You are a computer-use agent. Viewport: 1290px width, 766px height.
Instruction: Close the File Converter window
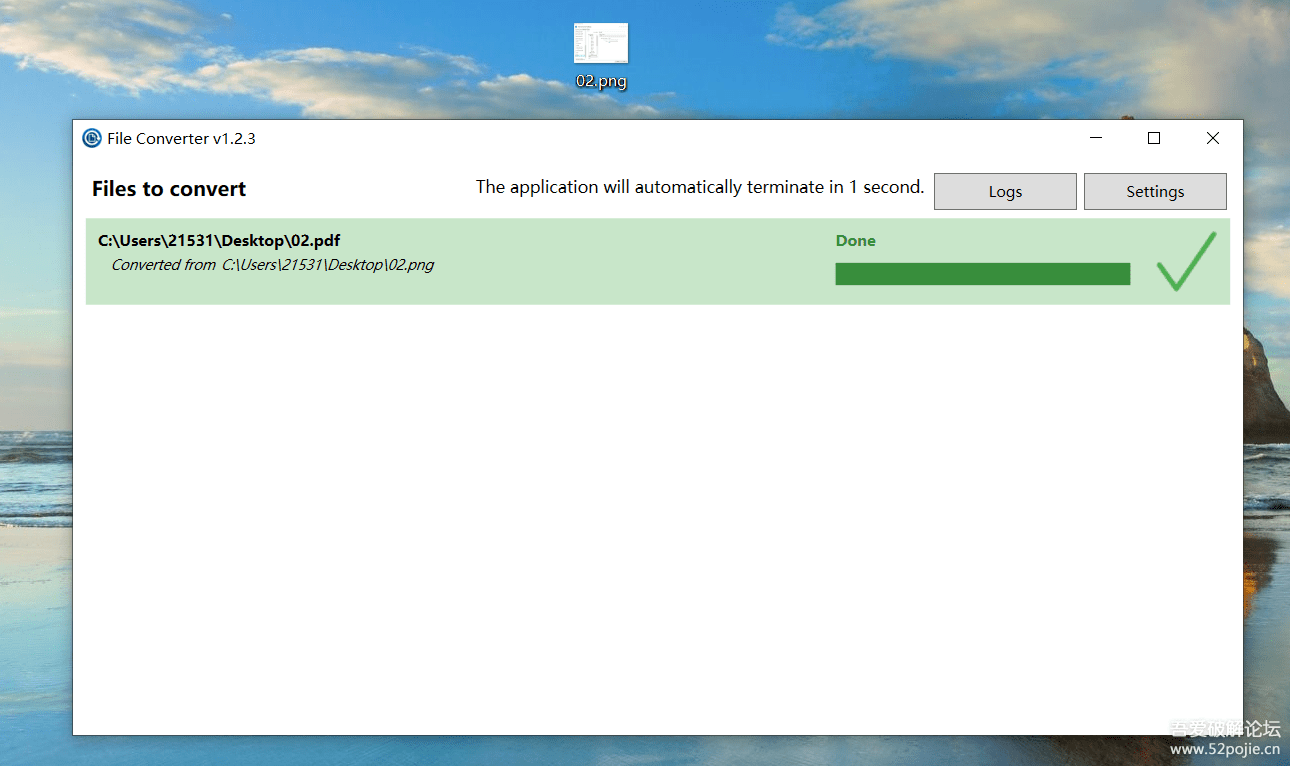[1212, 138]
